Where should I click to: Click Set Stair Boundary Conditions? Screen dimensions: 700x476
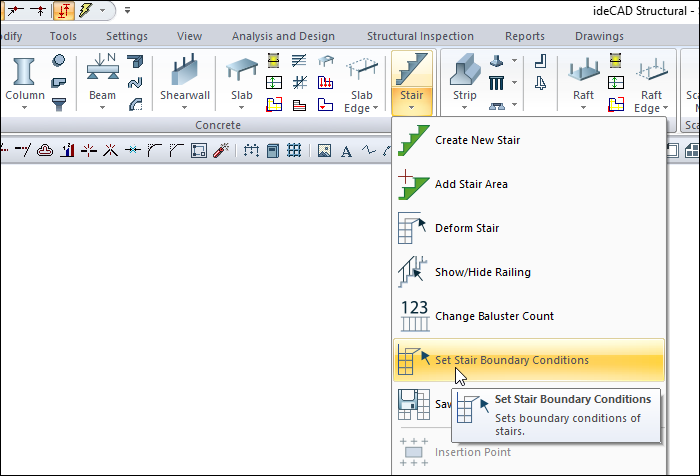[x=511, y=360]
